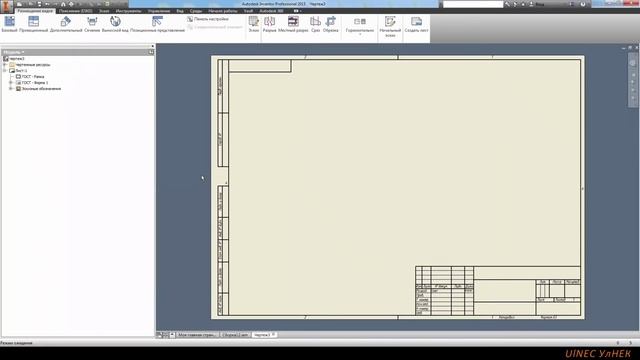The image size is (640, 360).
Task: Switch to the Чертеж3 document tab
Action: [264, 335]
